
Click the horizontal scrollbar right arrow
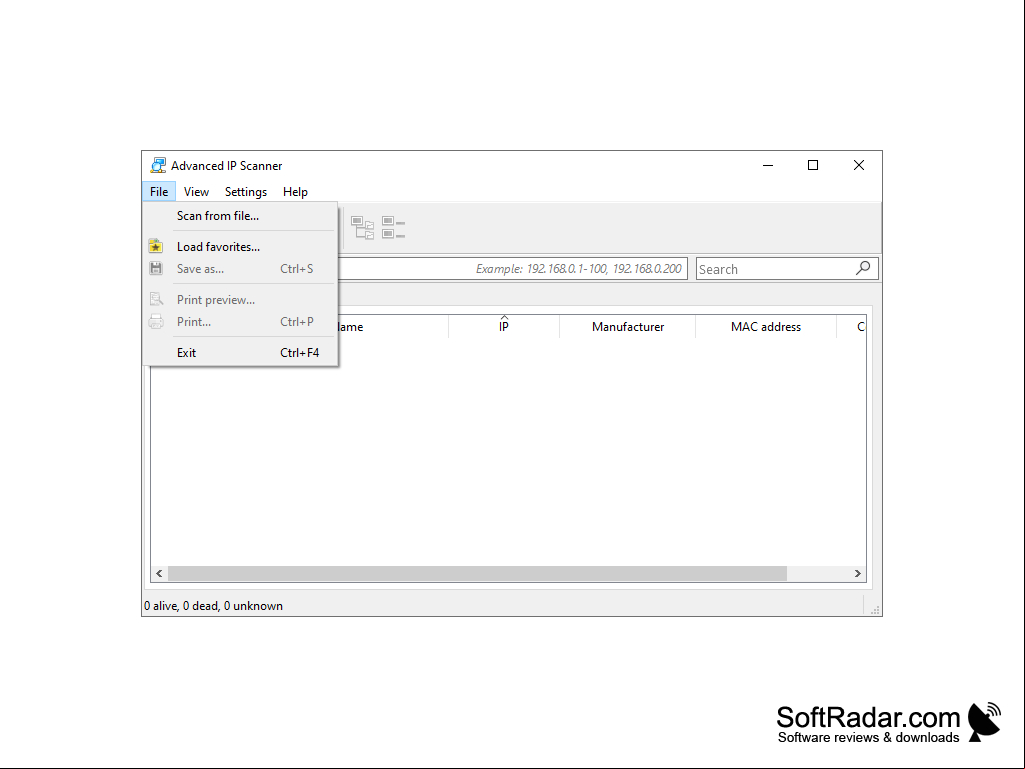click(858, 573)
